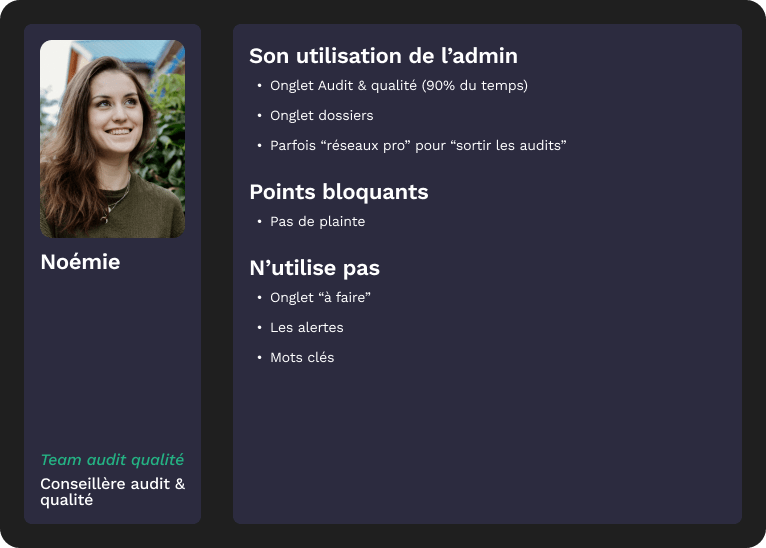Click the green Team audit qualité label
The width and height of the screenshot is (766, 548).
(112, 460)
